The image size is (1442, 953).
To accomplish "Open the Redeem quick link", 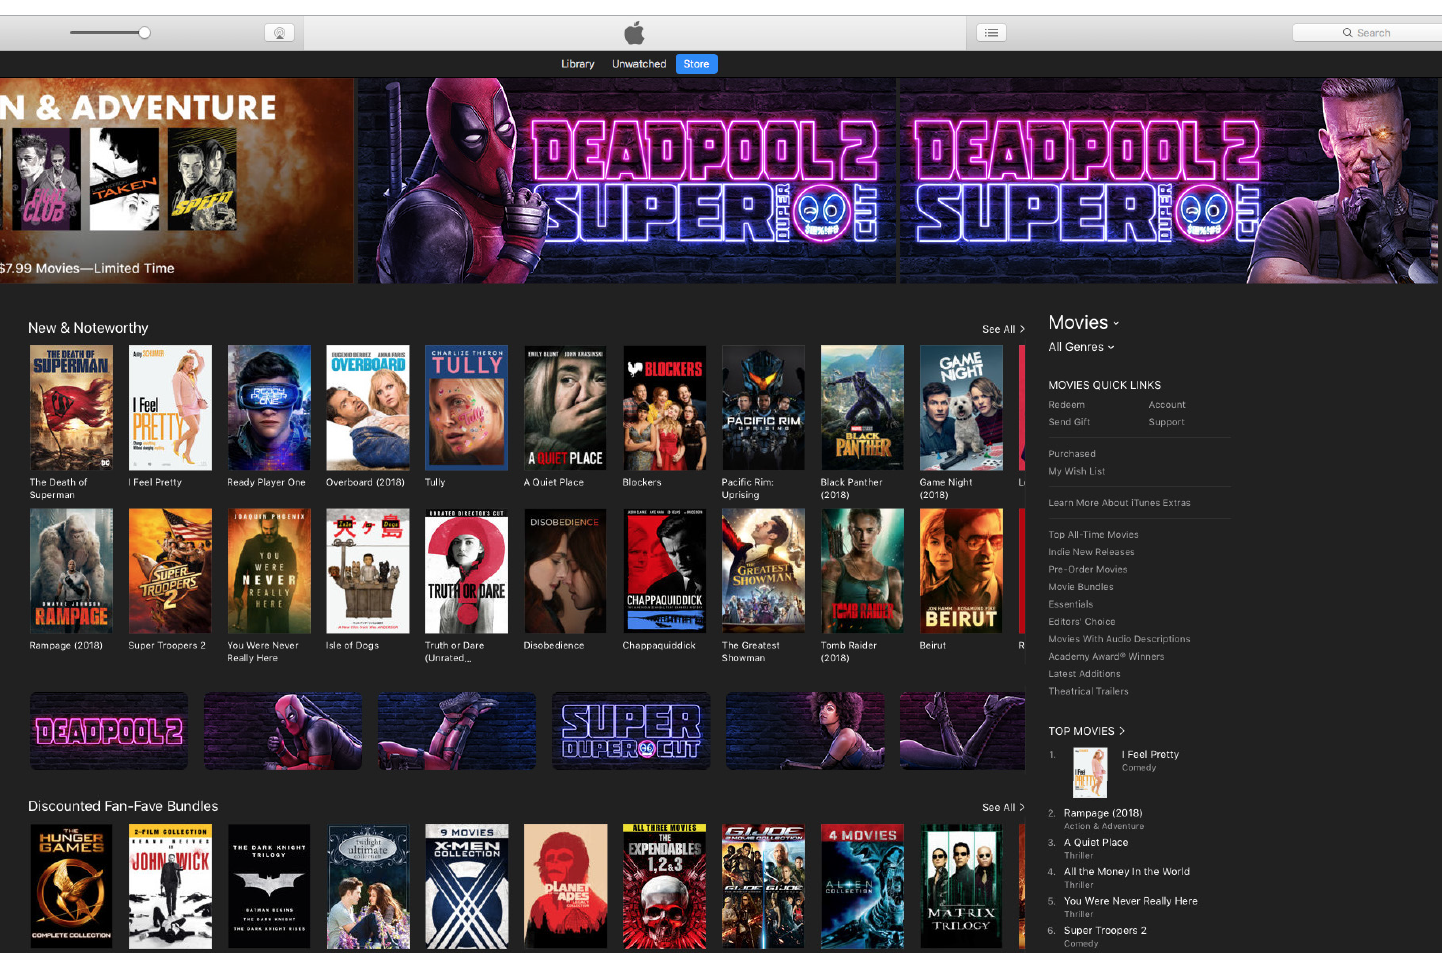I will (x=1066, y=405).
